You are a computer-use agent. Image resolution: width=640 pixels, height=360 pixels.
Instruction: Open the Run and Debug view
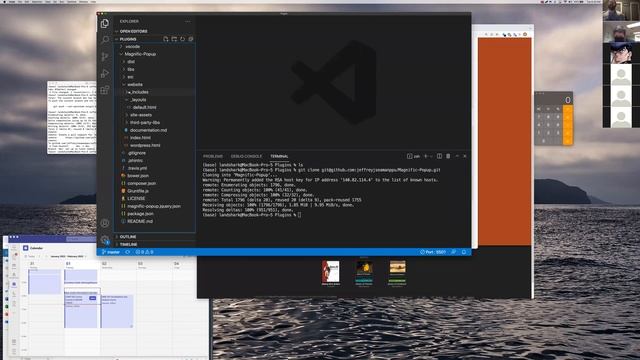(105, 73)
